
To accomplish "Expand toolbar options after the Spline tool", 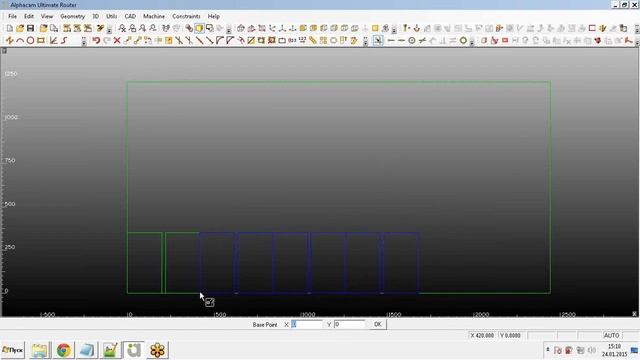I will point(84,41).
